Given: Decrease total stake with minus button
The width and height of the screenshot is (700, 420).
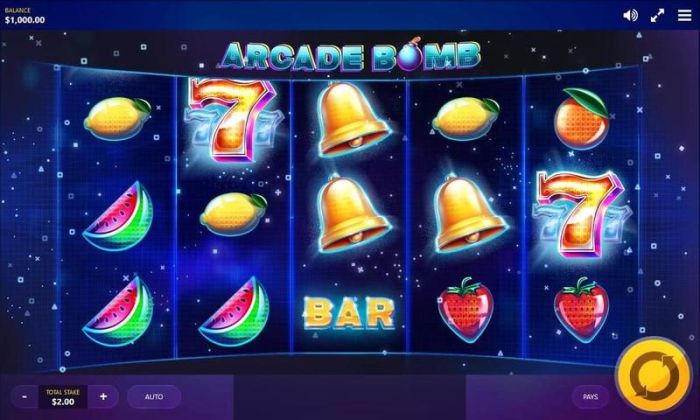Looking at the screenshot, I should coord(24,396).
